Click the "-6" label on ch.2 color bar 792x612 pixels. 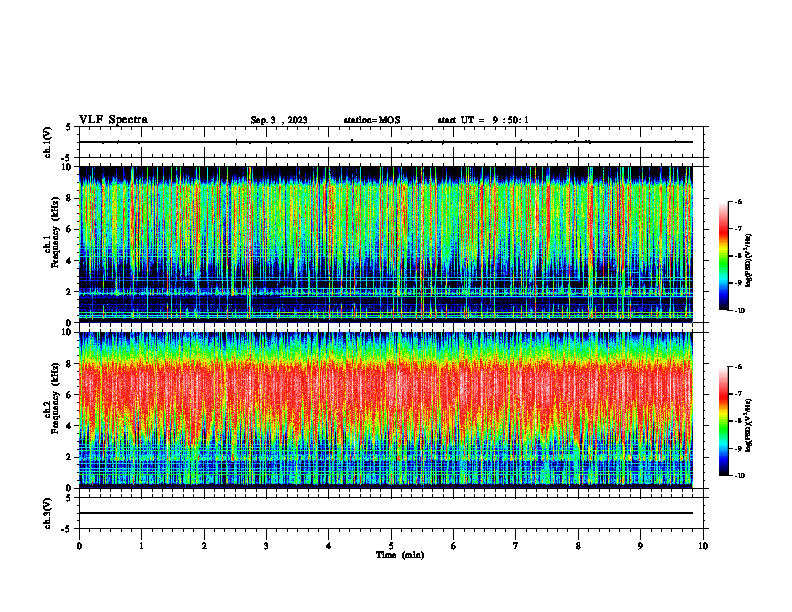(739, 367)
